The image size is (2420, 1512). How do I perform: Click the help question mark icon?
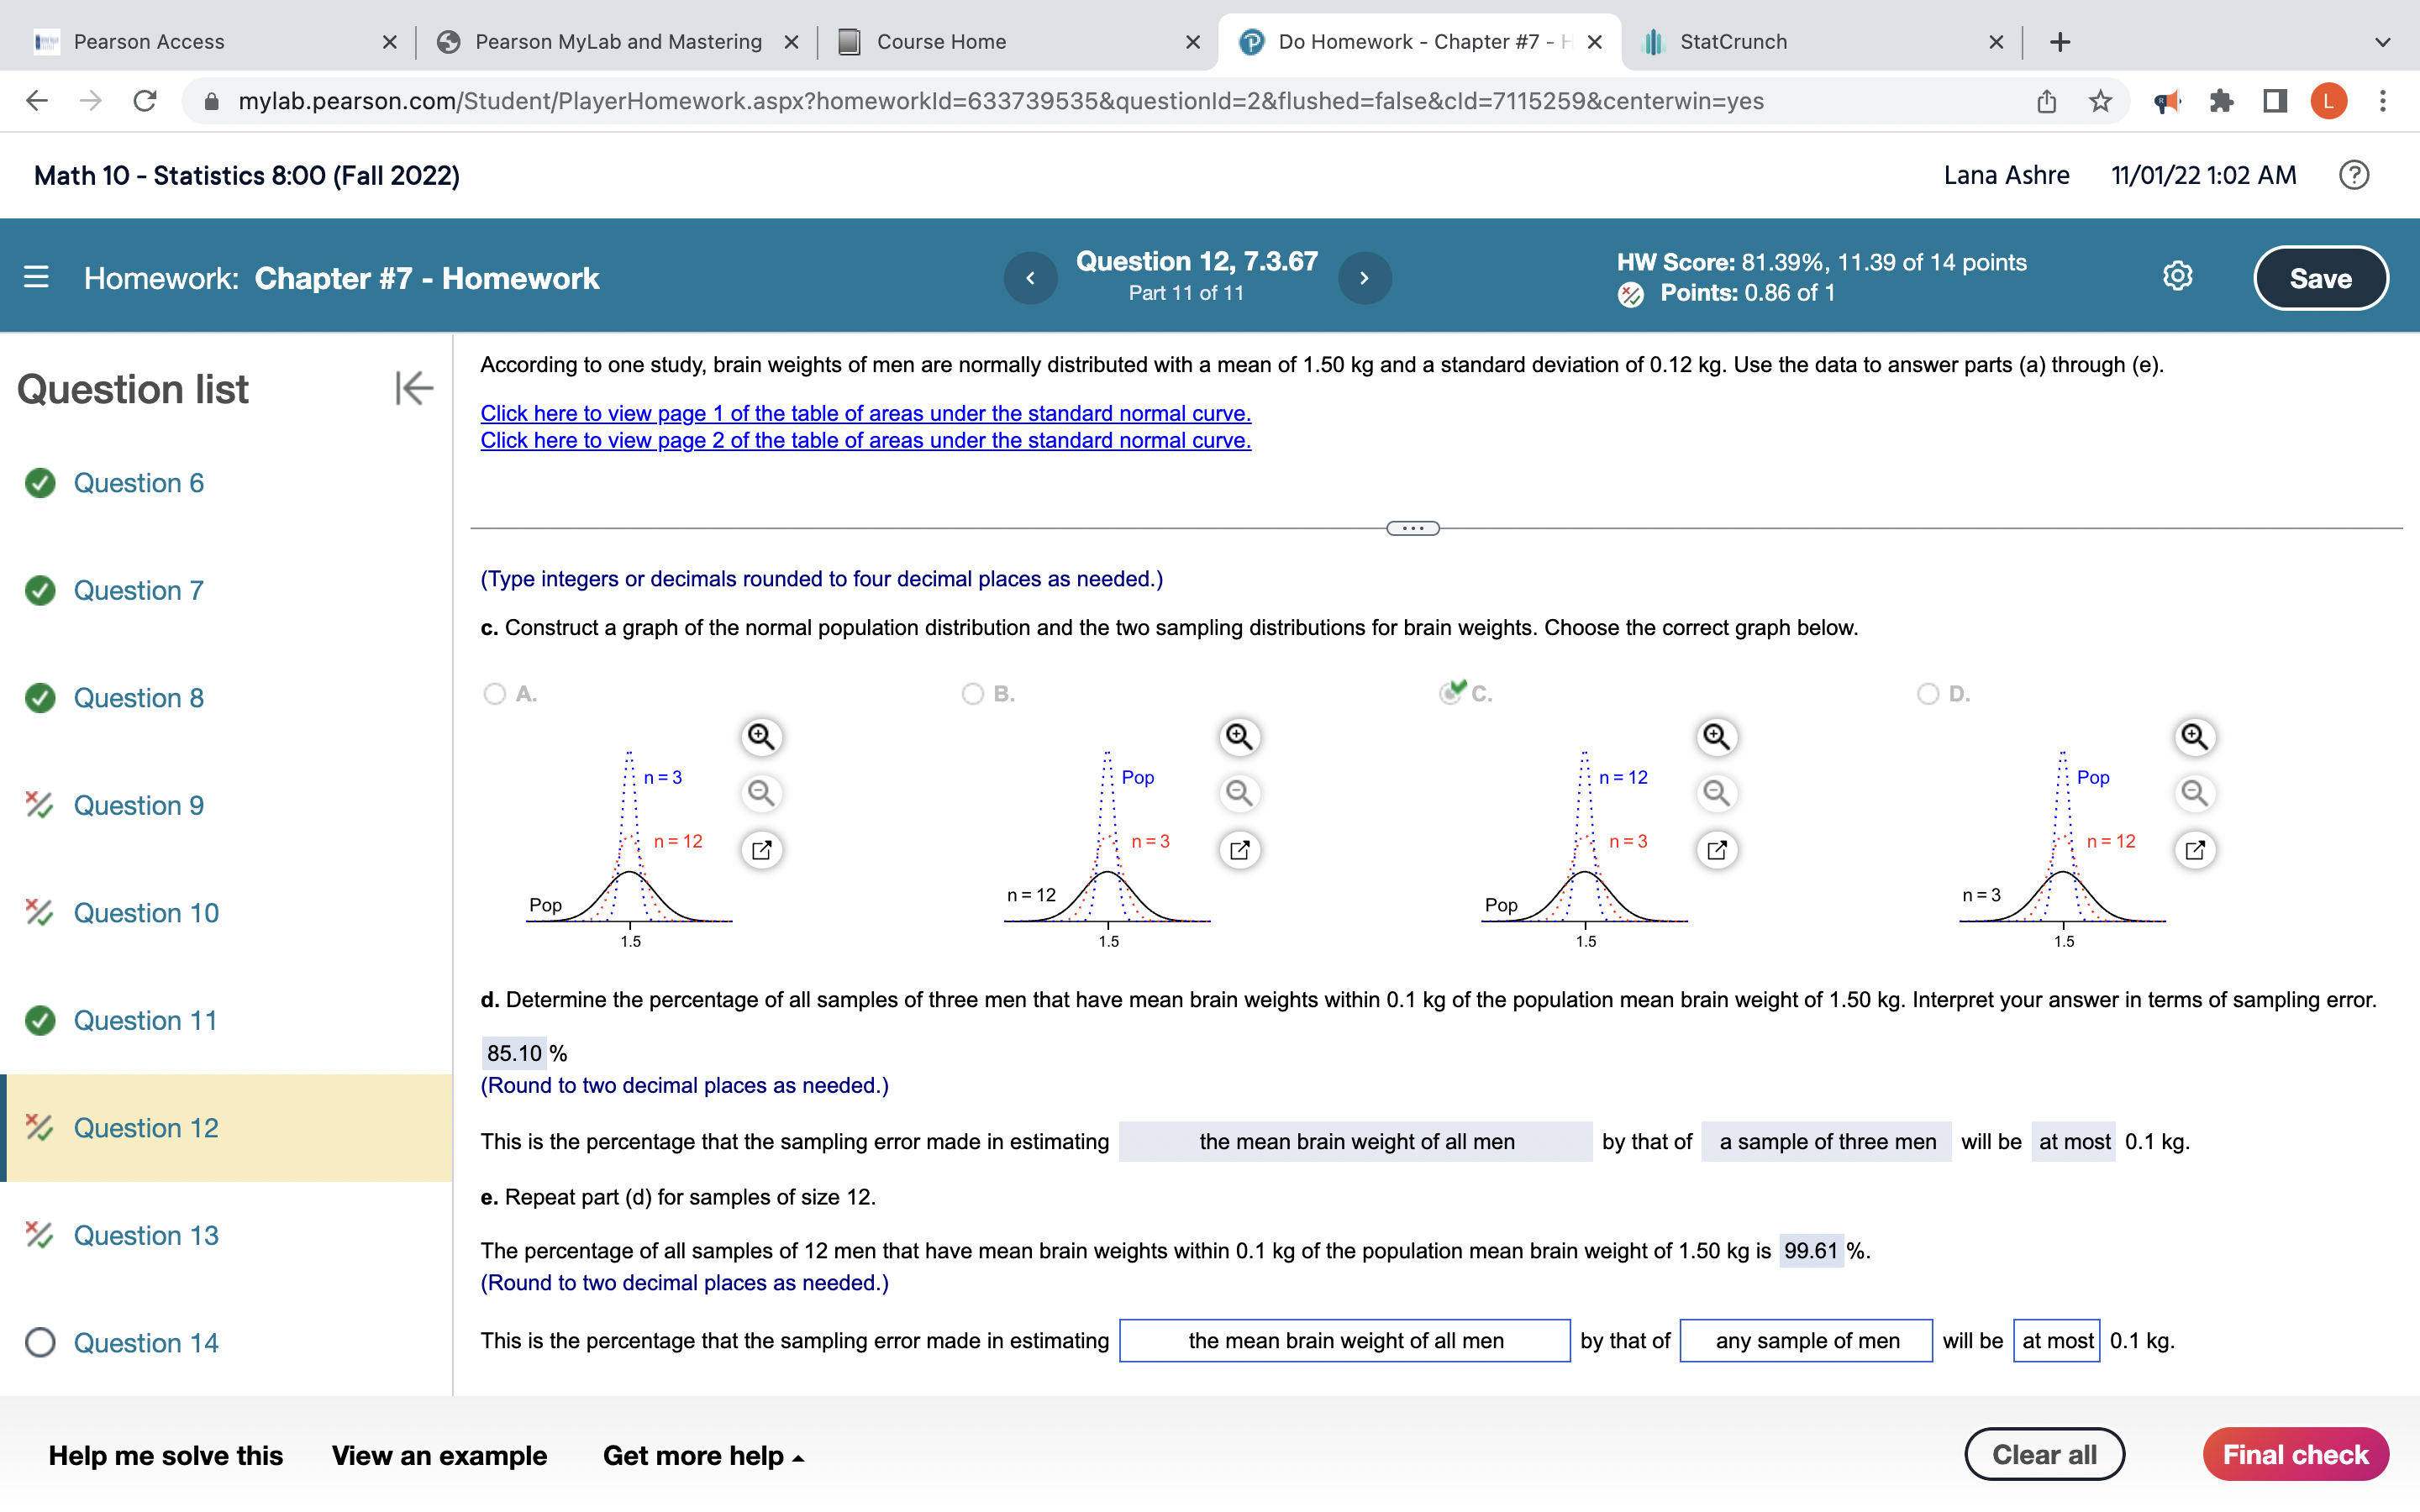tap(2354, 175)
